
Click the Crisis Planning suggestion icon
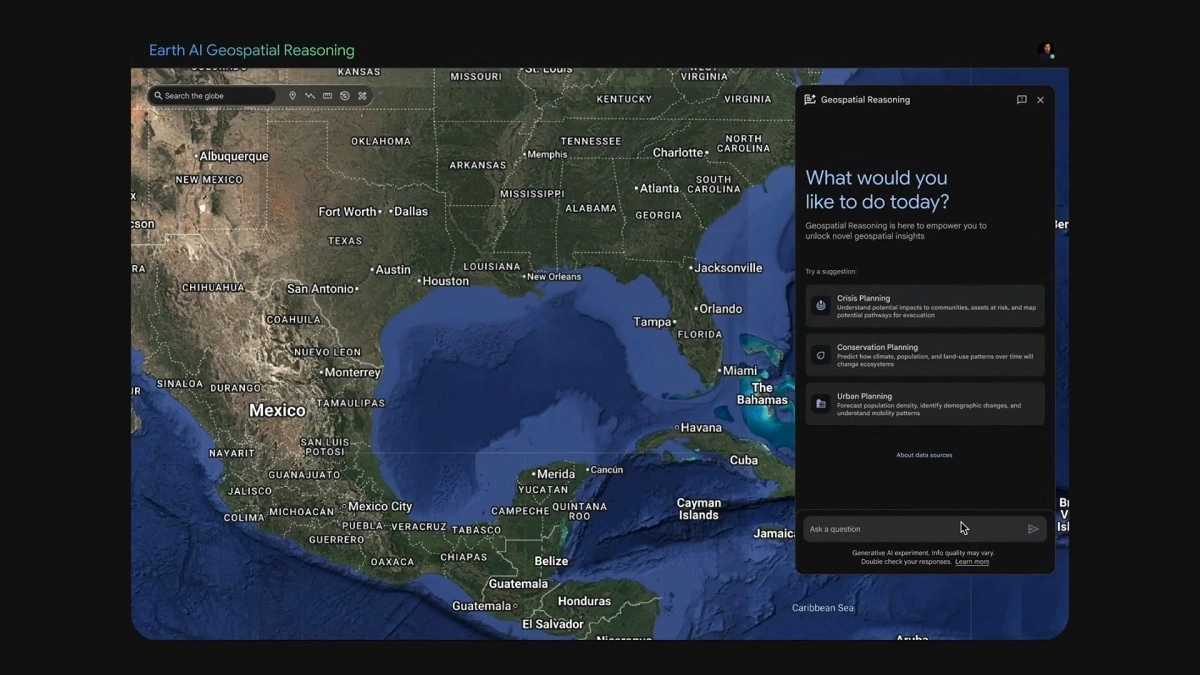click(821, 306)
